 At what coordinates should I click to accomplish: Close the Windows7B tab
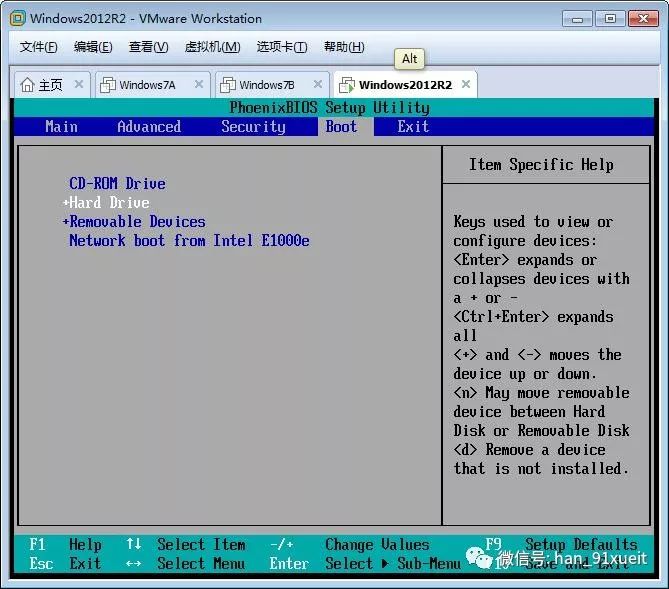click(x=318, y=84)
